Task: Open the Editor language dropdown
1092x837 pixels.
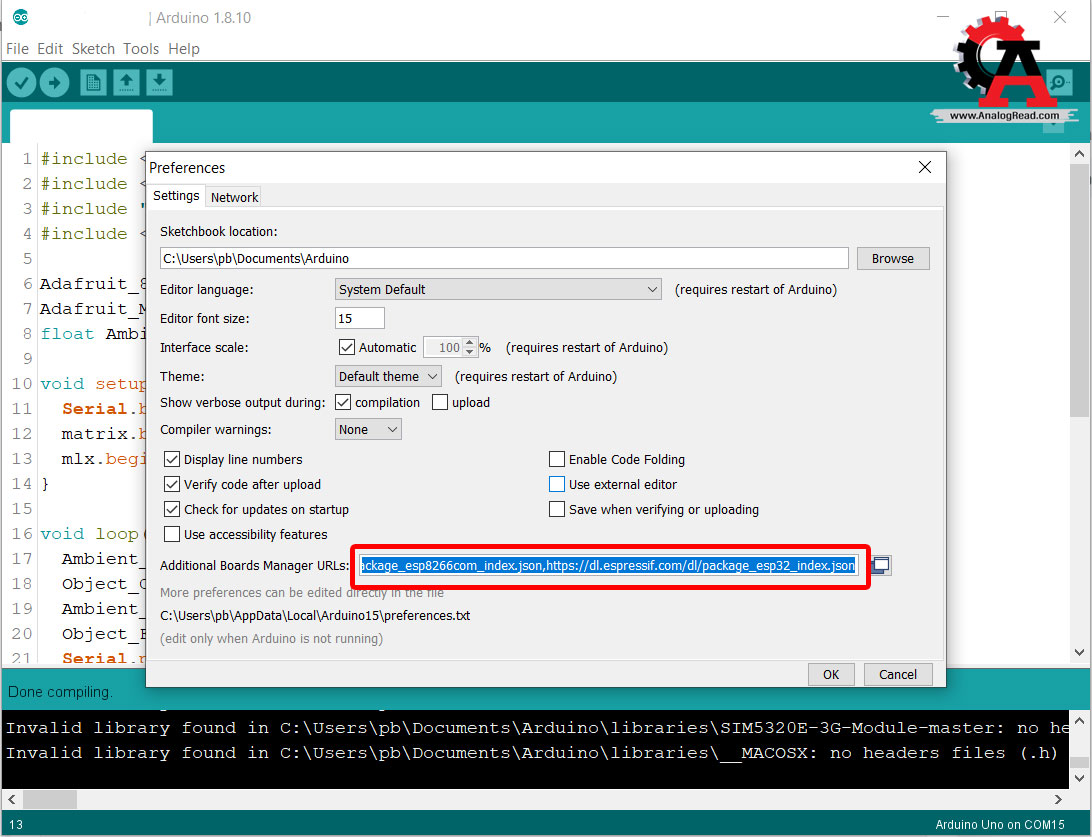Action: [x=498, y=290]
